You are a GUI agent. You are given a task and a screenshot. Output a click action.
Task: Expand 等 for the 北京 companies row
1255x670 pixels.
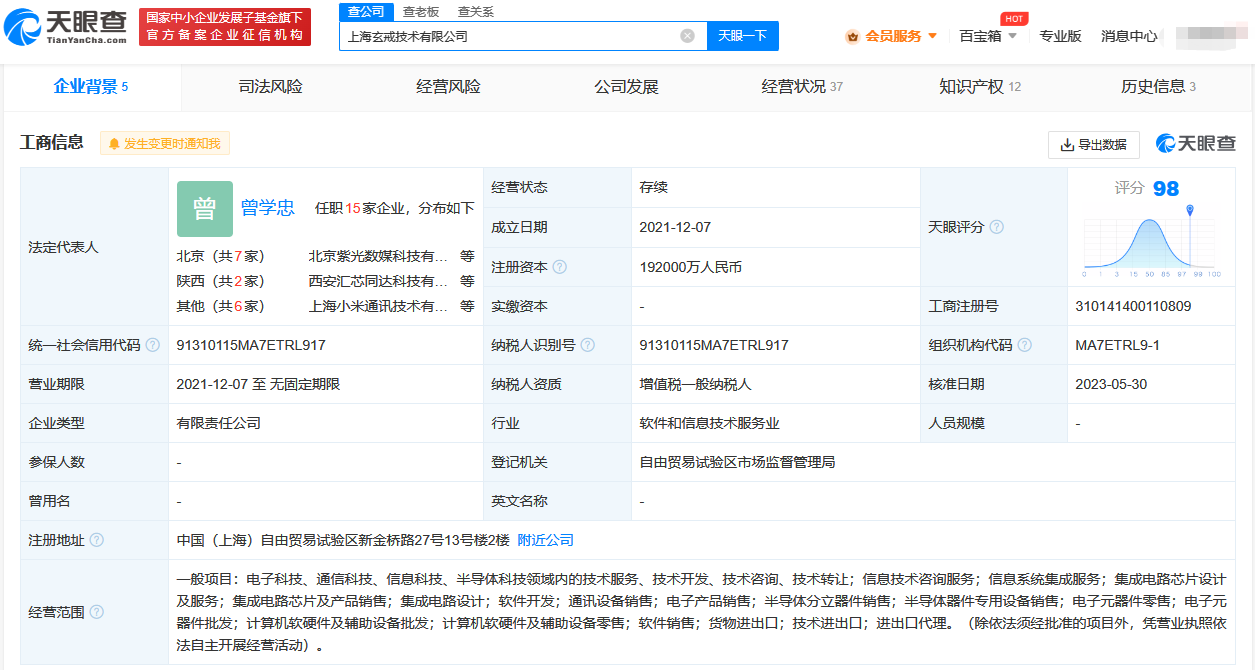pyautogui.click(x=467, y=256)
